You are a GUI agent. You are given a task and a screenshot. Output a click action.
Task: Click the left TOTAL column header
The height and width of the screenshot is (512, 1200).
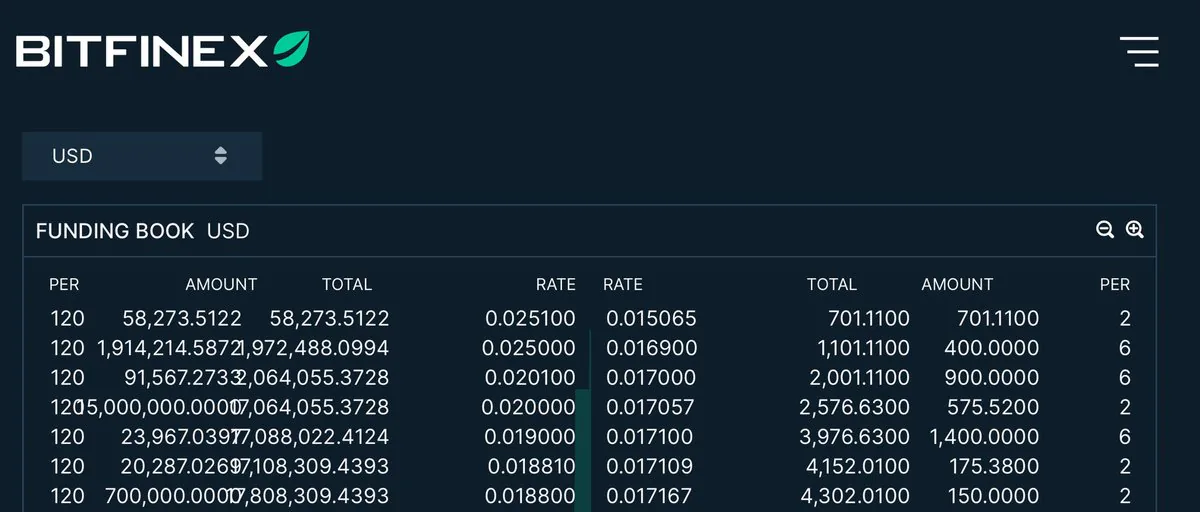tap(347, 285)
